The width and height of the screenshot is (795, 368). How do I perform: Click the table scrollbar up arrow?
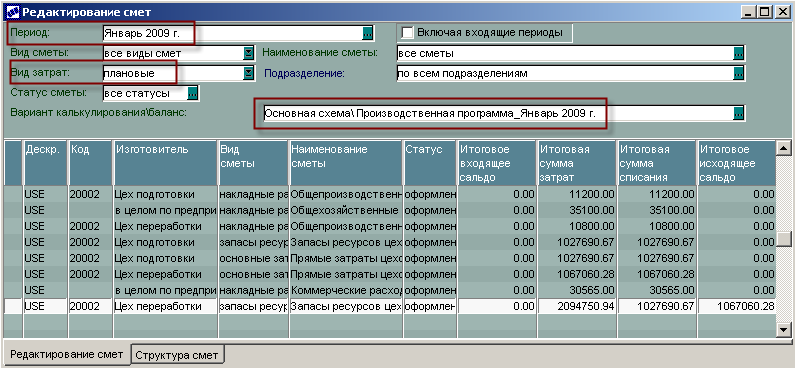pos(783,148)
